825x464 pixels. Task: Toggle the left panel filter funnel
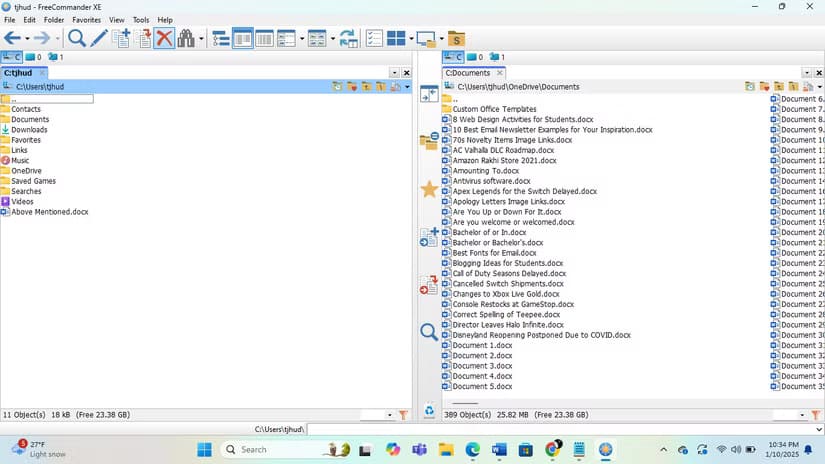403,414
